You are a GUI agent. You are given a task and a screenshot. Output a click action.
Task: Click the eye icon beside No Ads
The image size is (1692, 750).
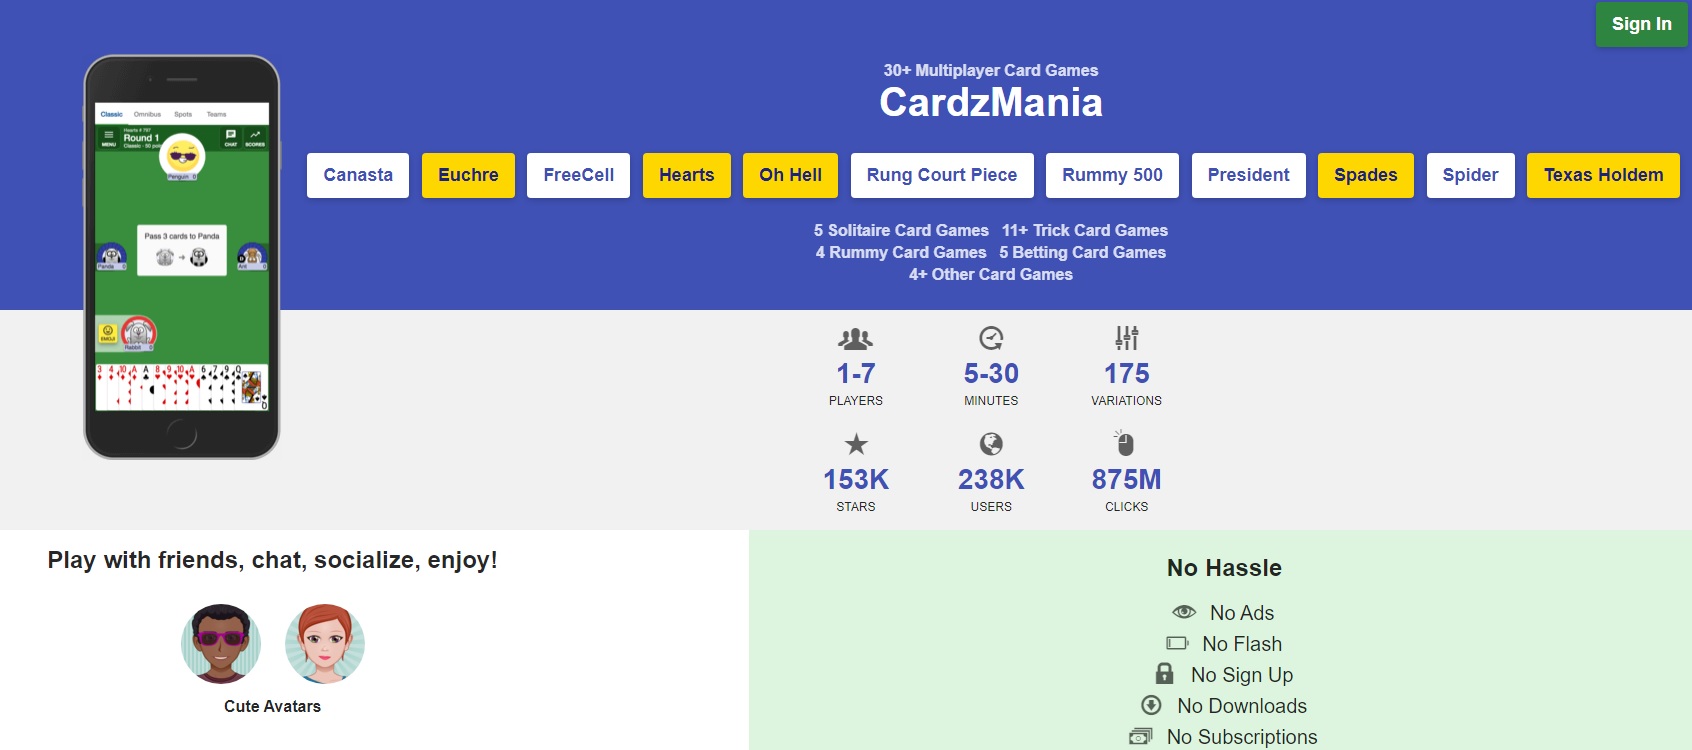pos(1184,612)
